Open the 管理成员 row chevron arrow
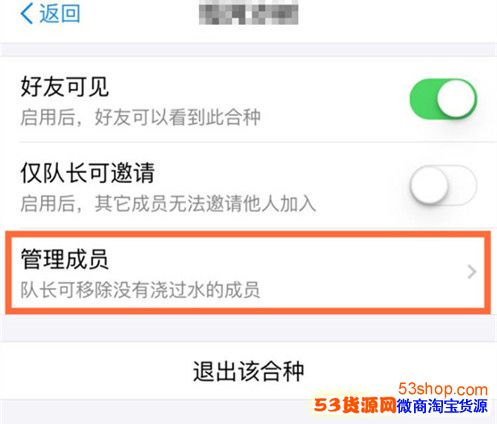Image resolution: width=497 pixels, height=424 pixels. click(x=472, y=272)
